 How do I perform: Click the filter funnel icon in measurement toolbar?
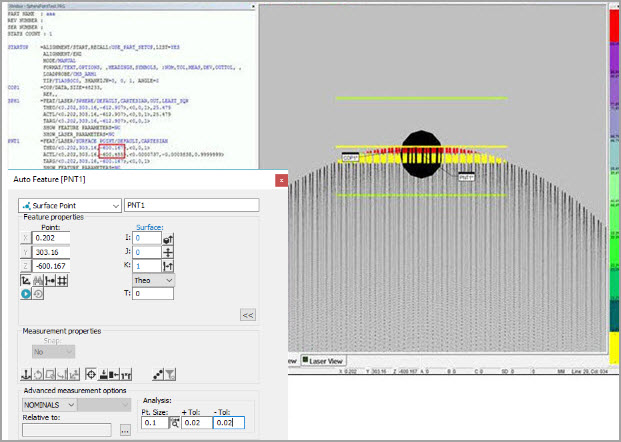click(170, 374)
